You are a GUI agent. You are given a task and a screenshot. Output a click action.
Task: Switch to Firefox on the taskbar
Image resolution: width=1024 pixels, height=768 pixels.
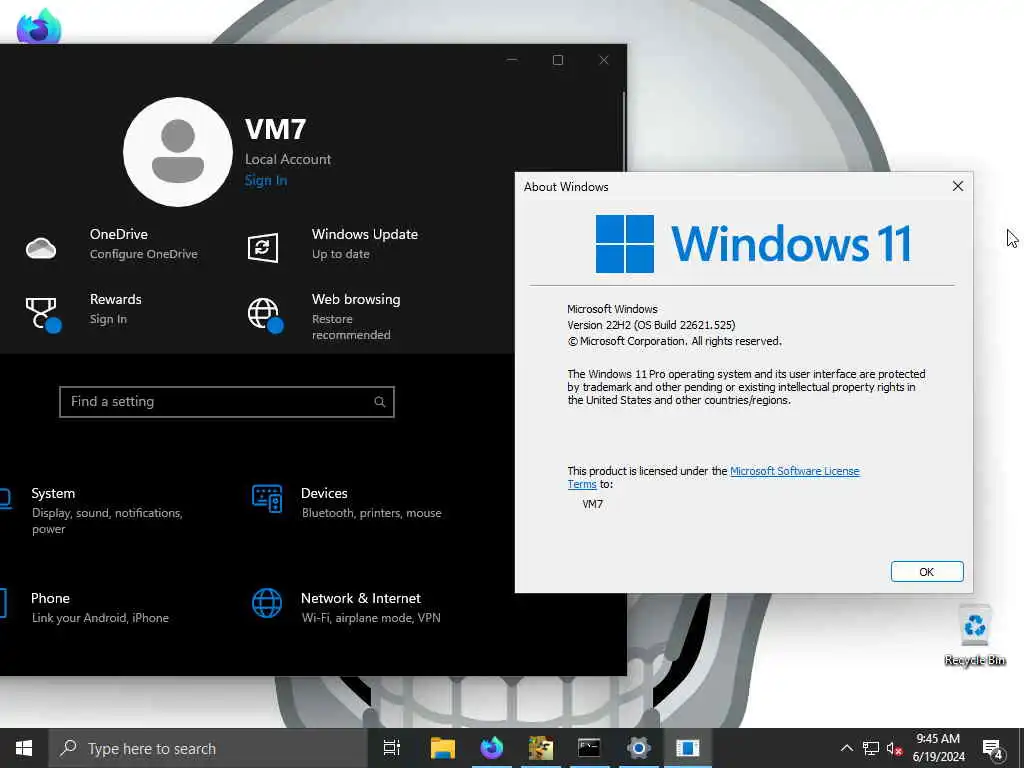tap(492, 748)
